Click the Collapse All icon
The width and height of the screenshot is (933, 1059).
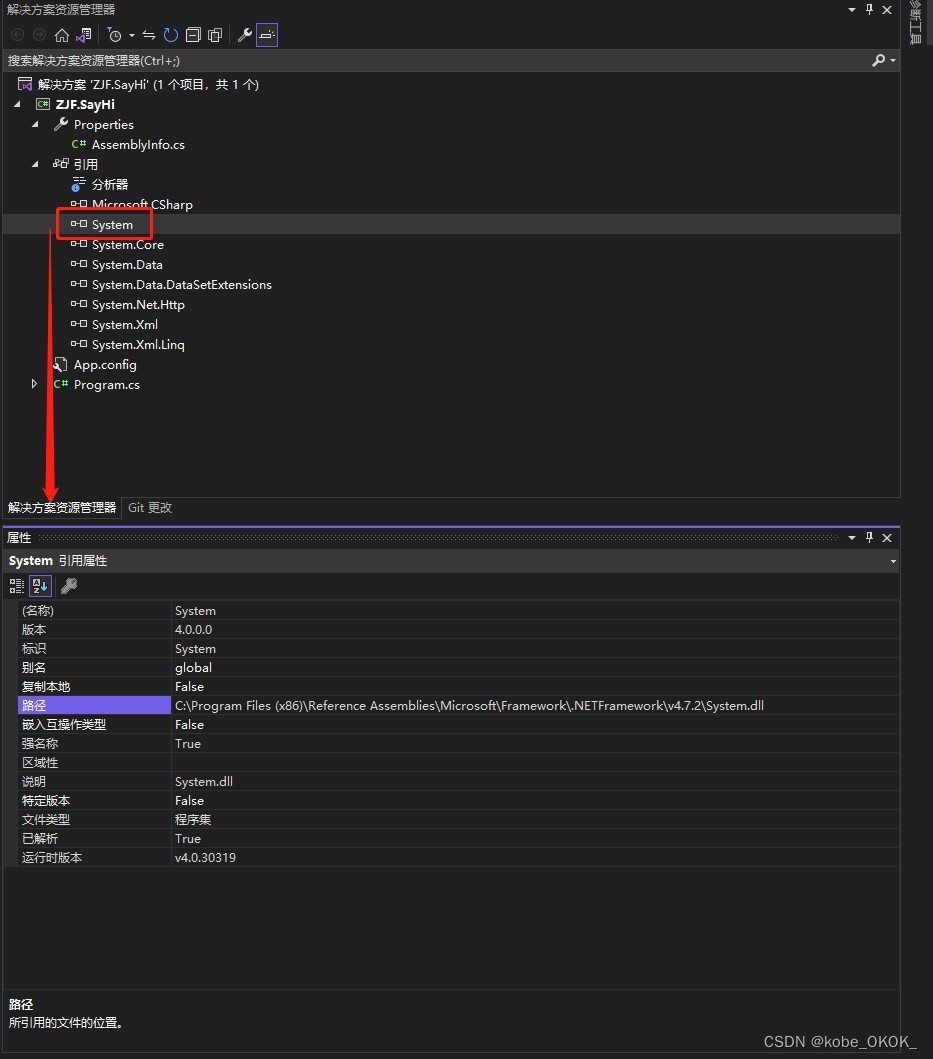193,35
